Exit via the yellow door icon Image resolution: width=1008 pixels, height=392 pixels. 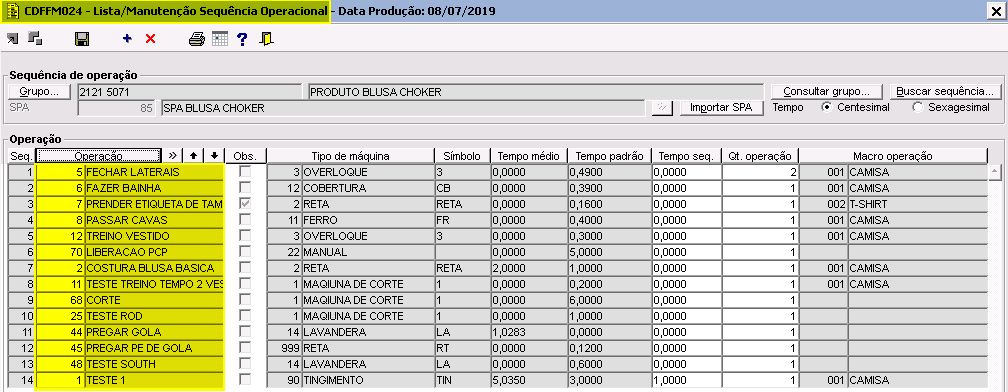tap(267, 39)
